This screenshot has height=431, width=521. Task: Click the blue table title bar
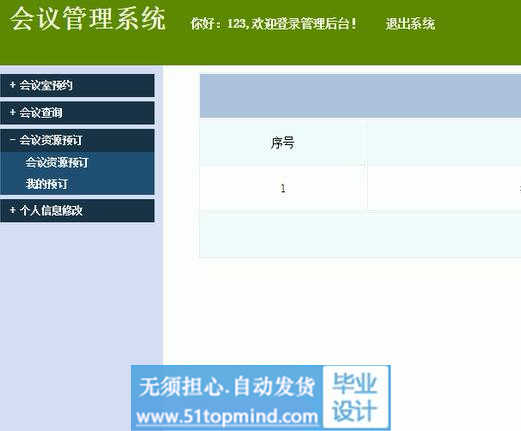pos(360,96)
